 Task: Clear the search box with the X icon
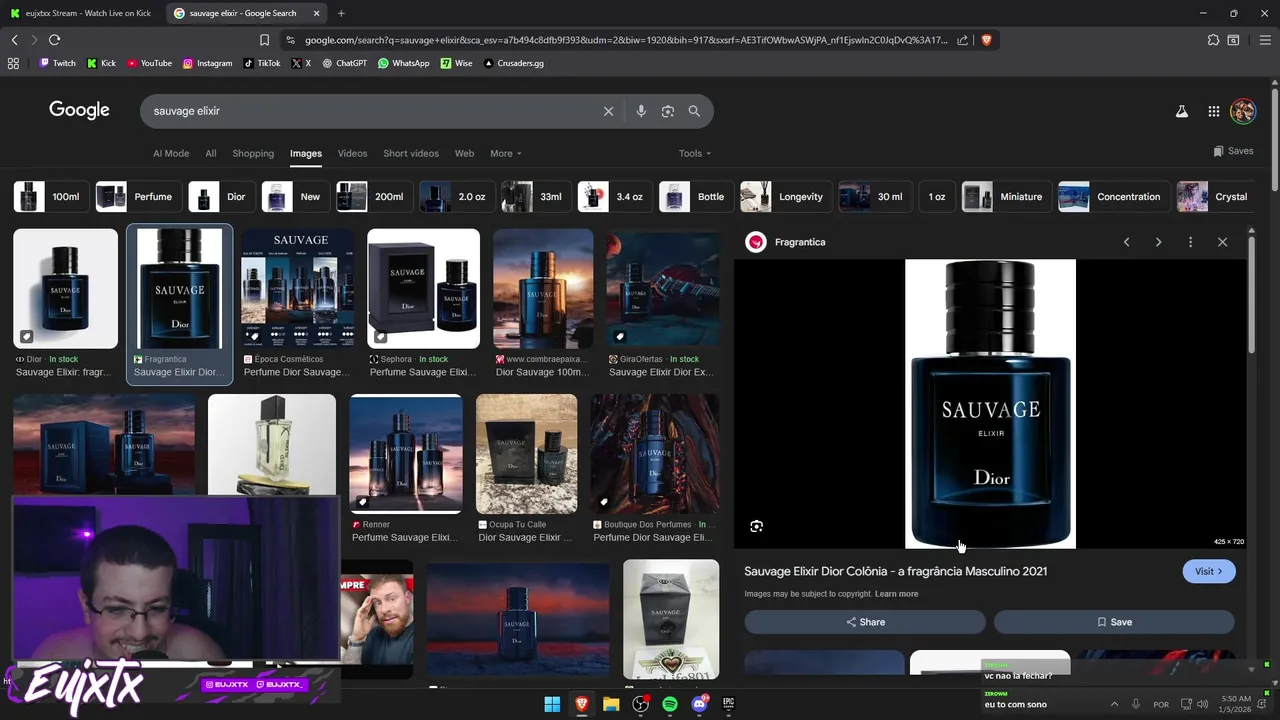tap(608, 111)
